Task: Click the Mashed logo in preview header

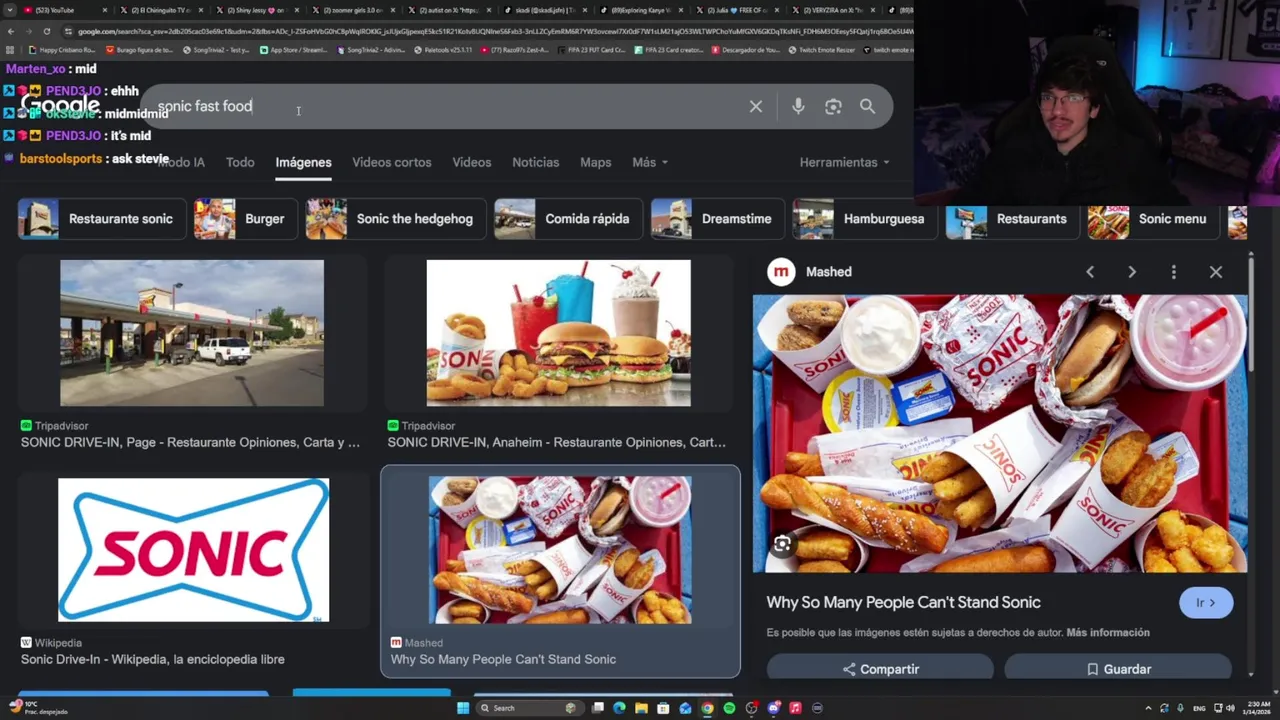Action: 781,272
